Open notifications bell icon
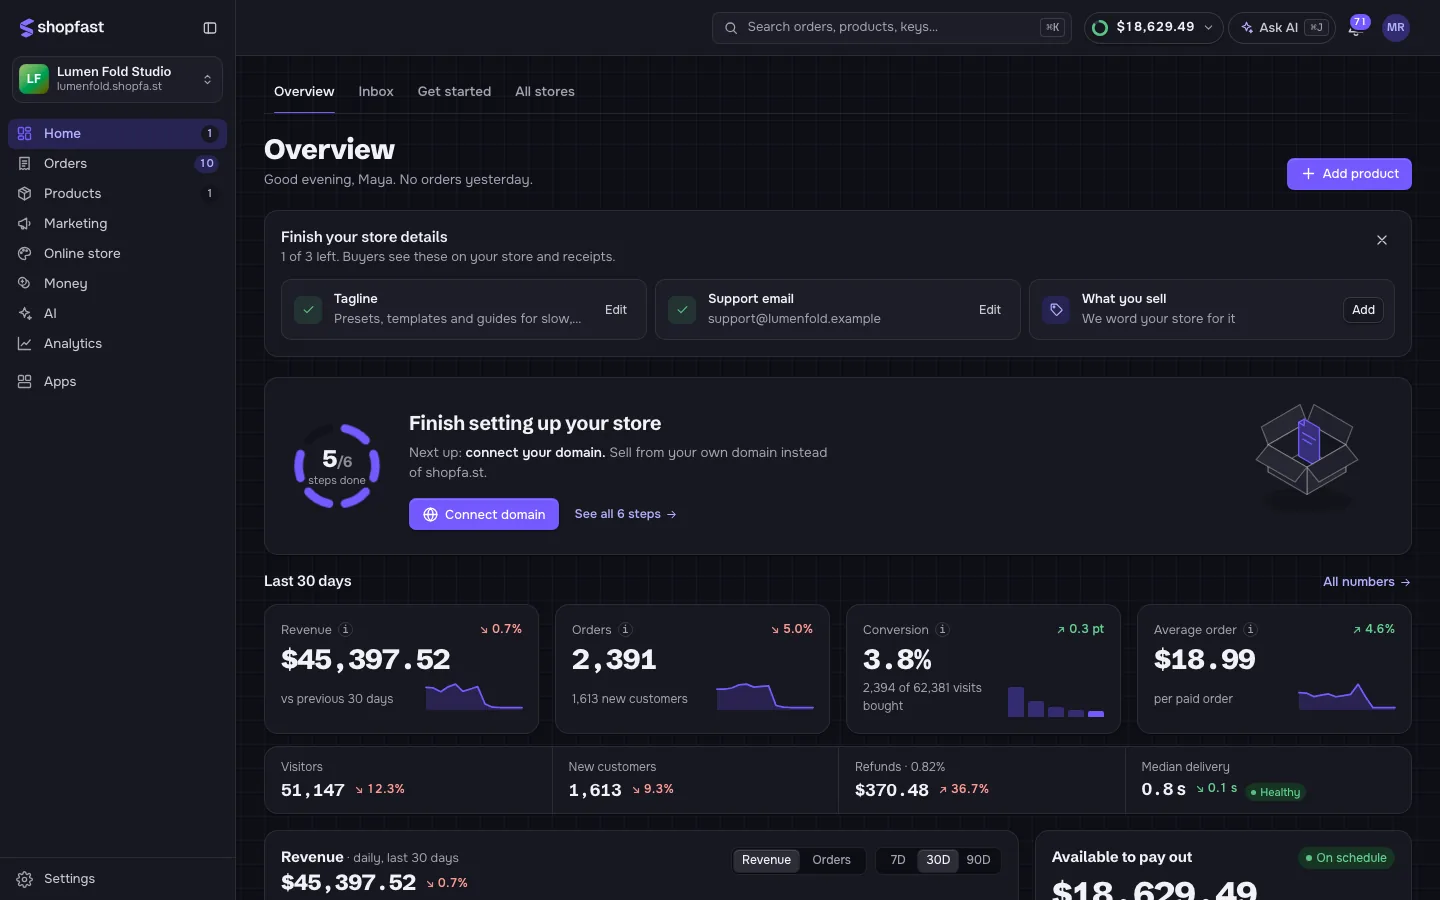This screenshot has width=1440, height=900. 1355,28
